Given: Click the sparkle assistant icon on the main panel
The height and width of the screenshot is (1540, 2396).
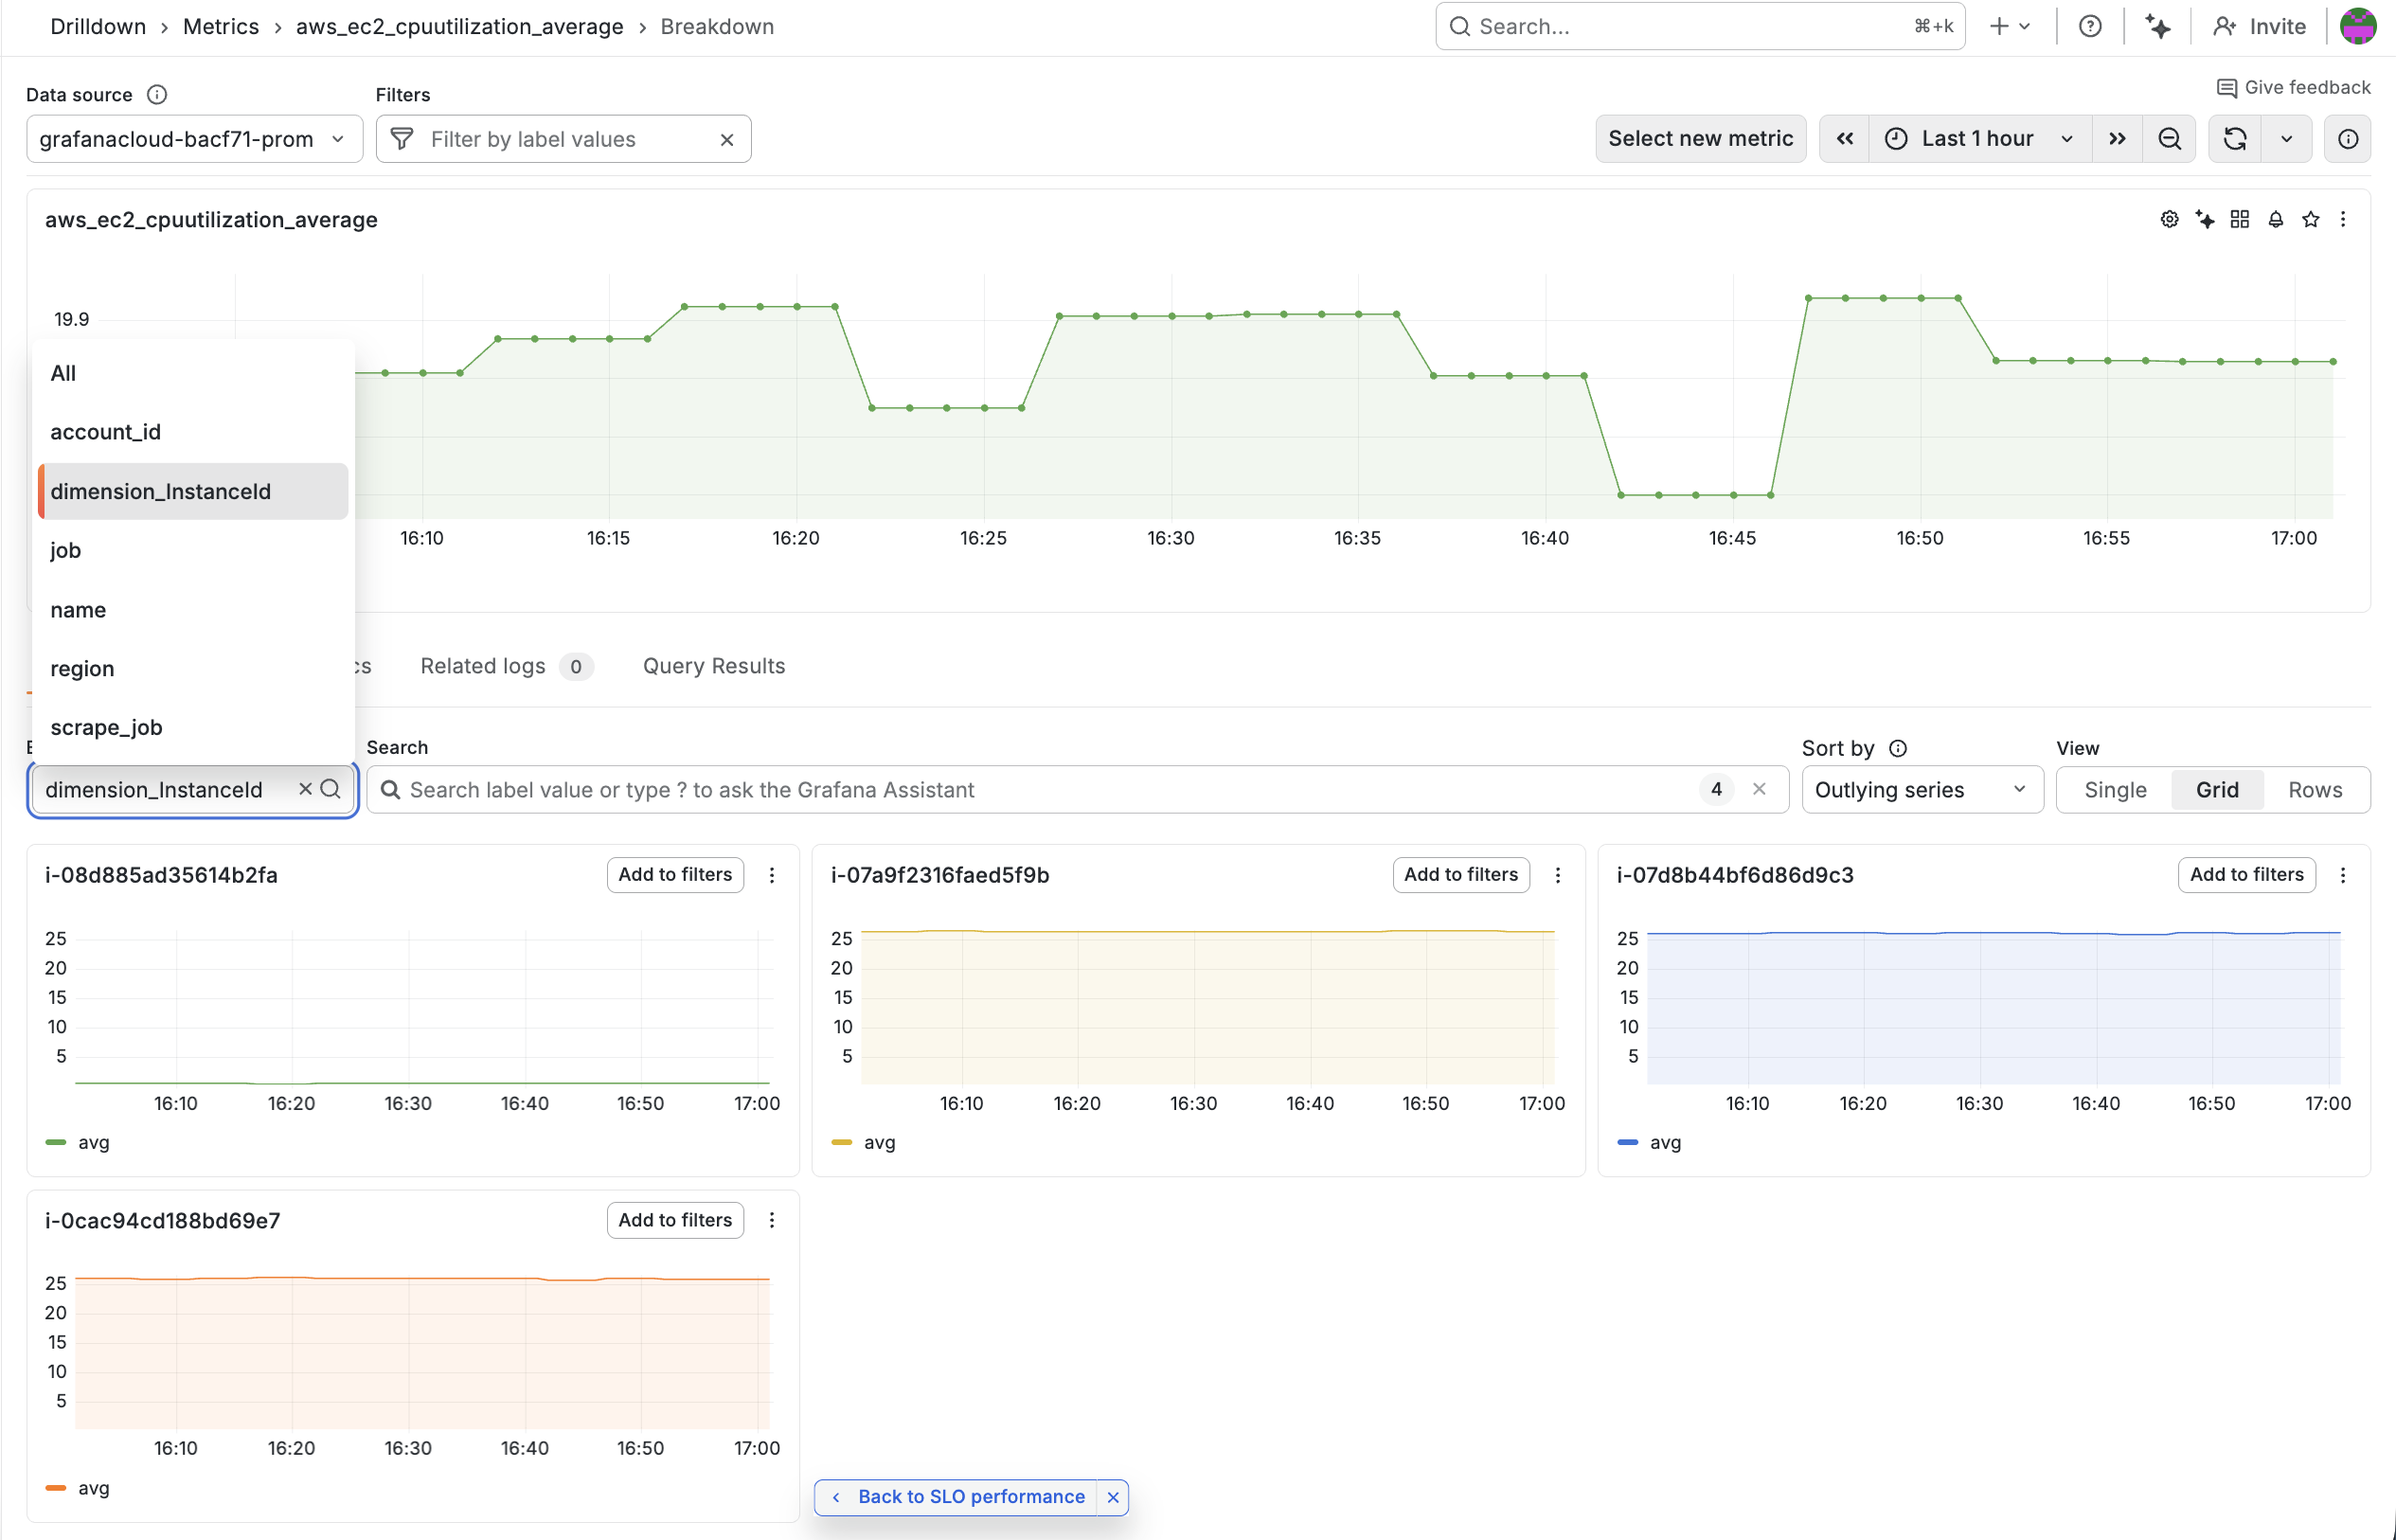Looking at the screenshot, I should [2205, 220].
